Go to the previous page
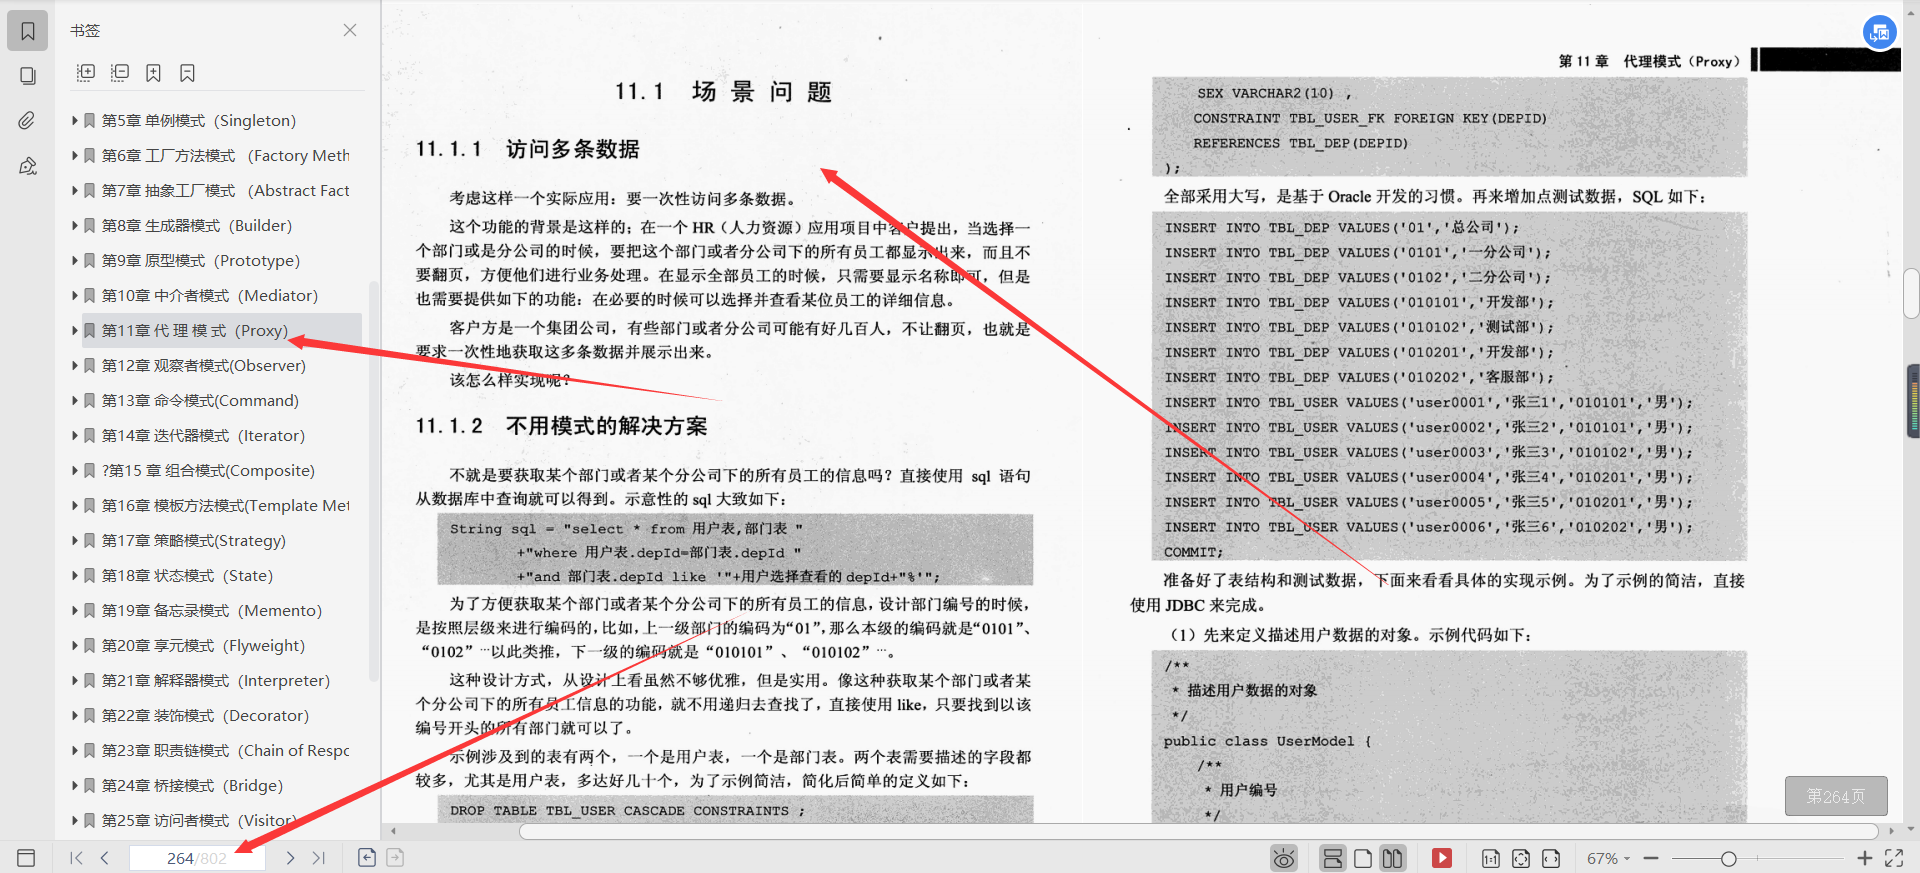The width and height of the screenshot is (1920, 873). coord(104,858)
